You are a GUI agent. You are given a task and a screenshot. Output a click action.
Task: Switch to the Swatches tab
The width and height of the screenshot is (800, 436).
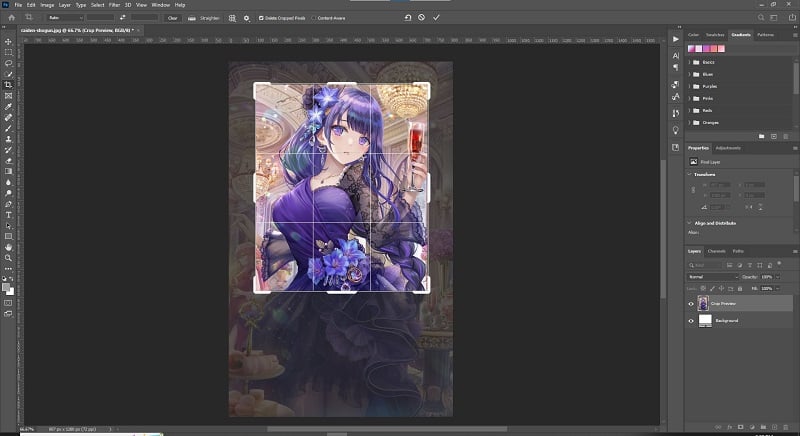tap(715, 35)
